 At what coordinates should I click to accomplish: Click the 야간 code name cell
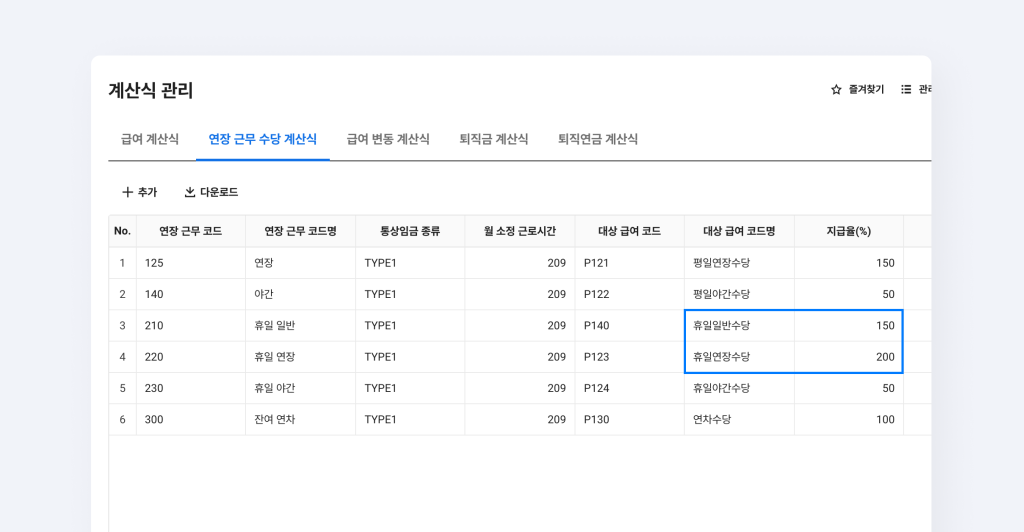(300, 294)
